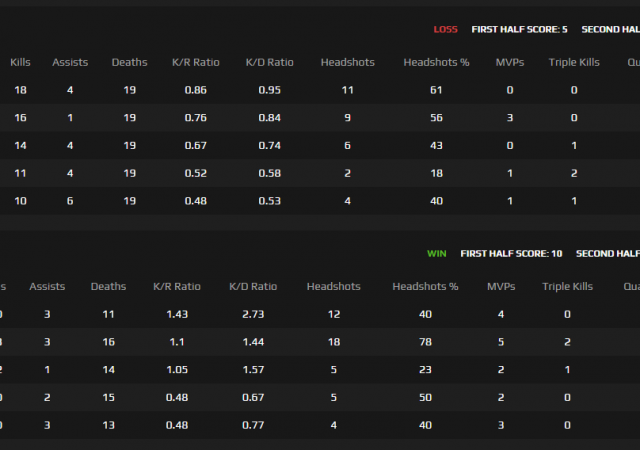The image size is (640, 450).
Task: Sort winning team table by Deaths header
Action: click(x=108, y=286)
